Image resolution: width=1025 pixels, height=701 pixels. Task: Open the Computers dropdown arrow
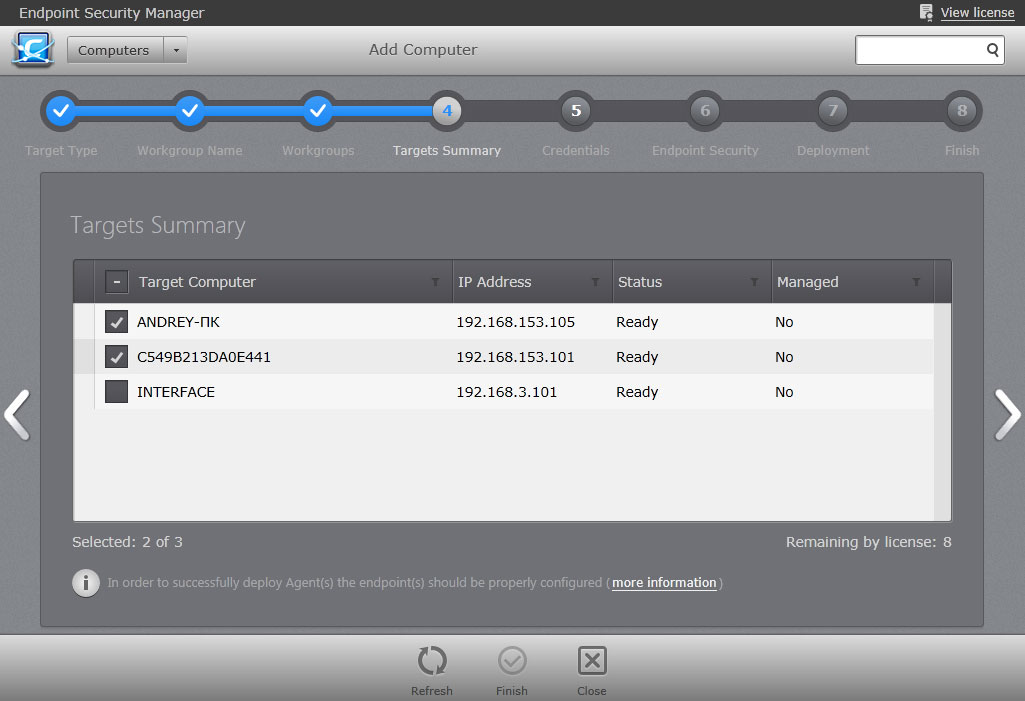click(x=175, y=50)
